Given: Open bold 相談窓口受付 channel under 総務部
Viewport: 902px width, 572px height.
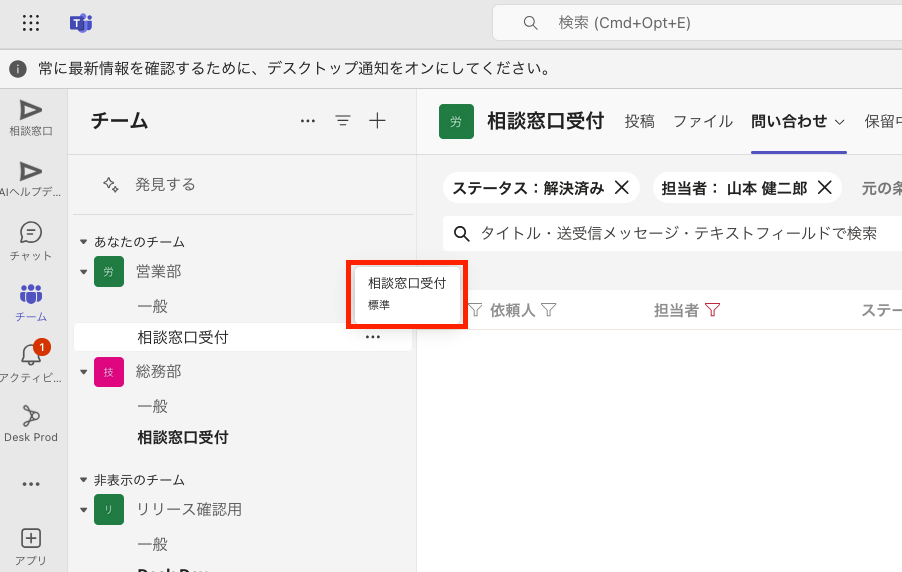Looking at the screenshot, I should (183, 437).
